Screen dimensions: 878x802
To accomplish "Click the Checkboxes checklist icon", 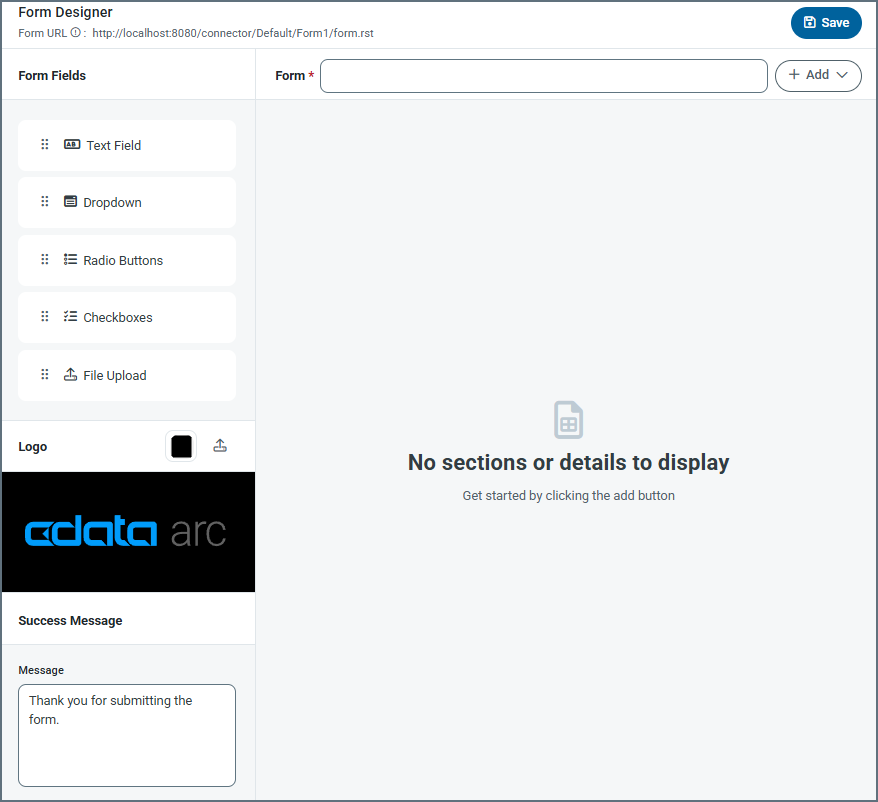I will coord(70,317).
